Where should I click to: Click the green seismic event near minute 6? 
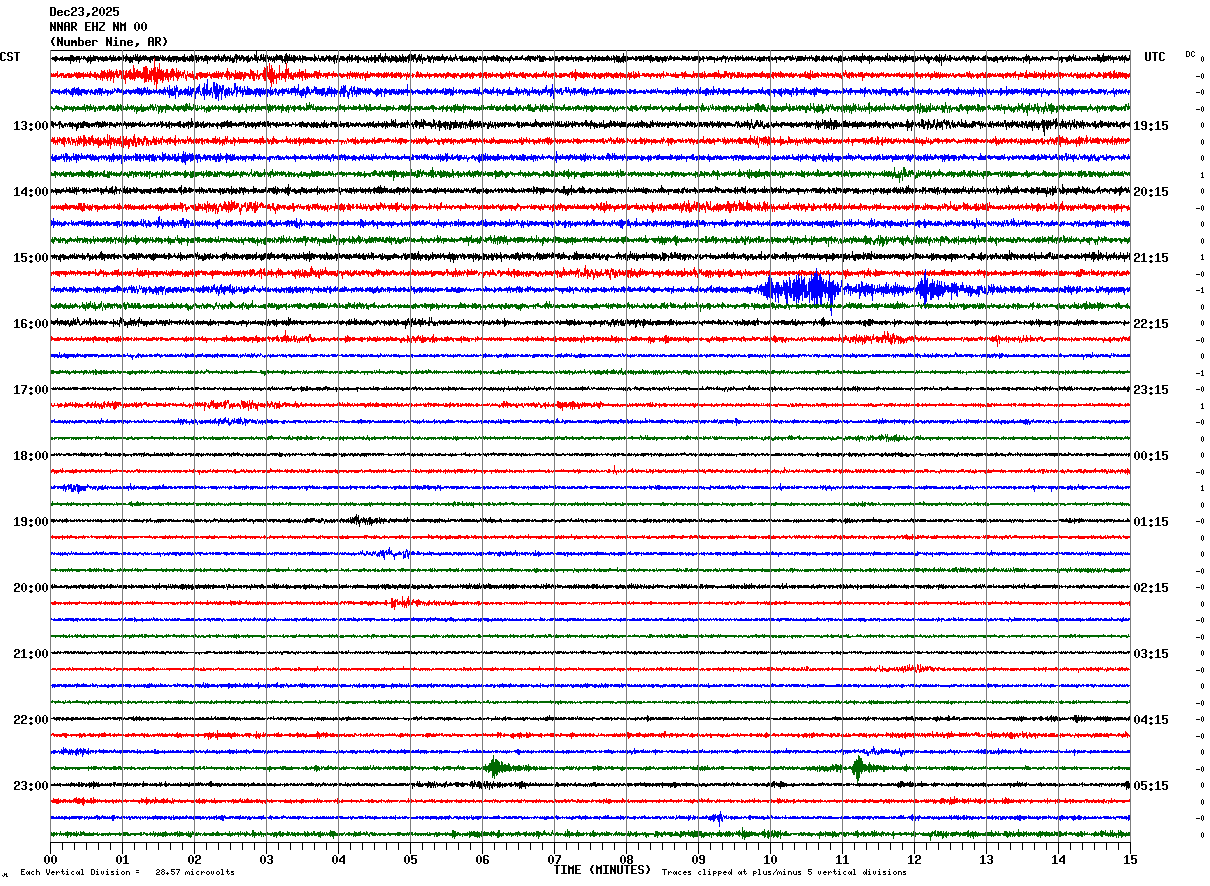coord(497,768)
